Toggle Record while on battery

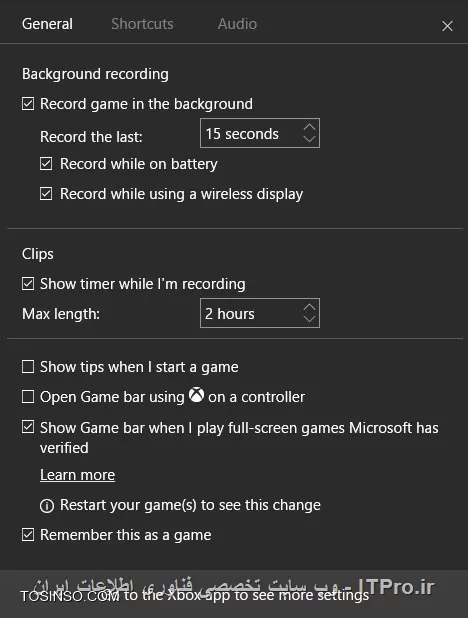point(46,164)
